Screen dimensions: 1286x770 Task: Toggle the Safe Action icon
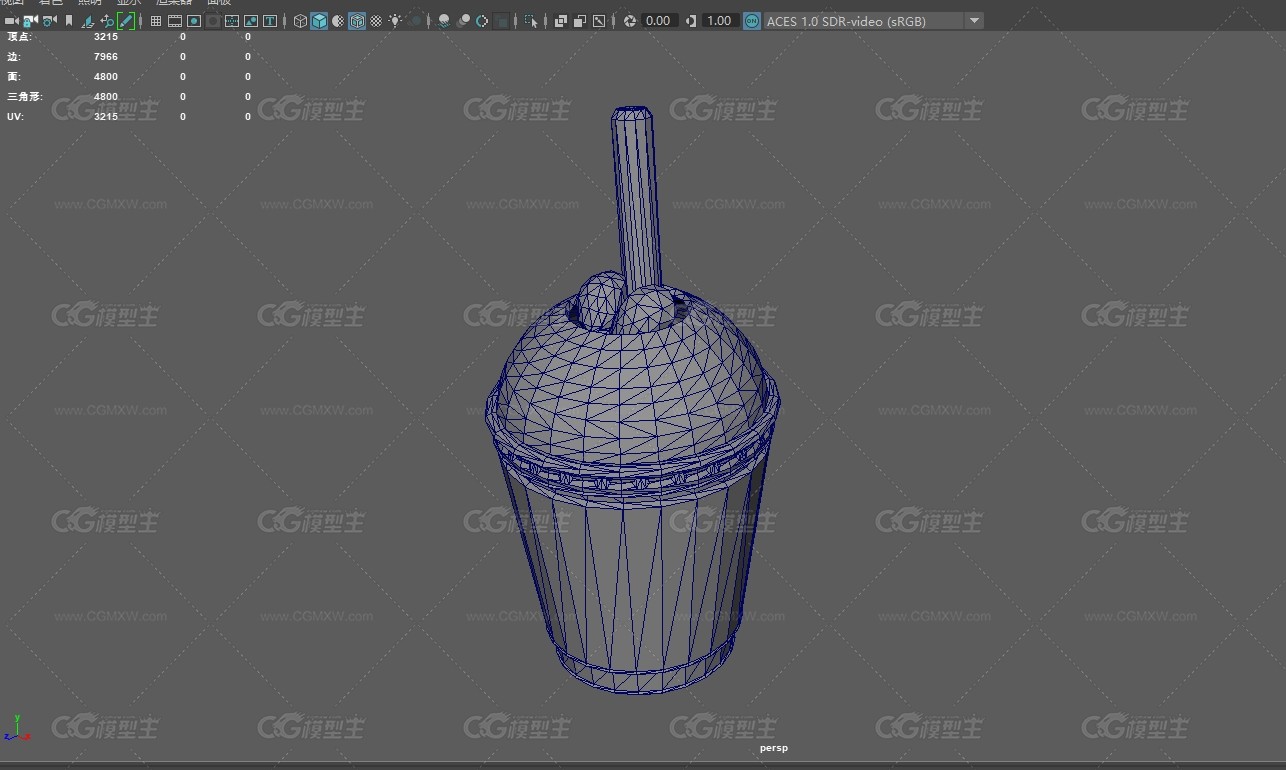point(251,20)
